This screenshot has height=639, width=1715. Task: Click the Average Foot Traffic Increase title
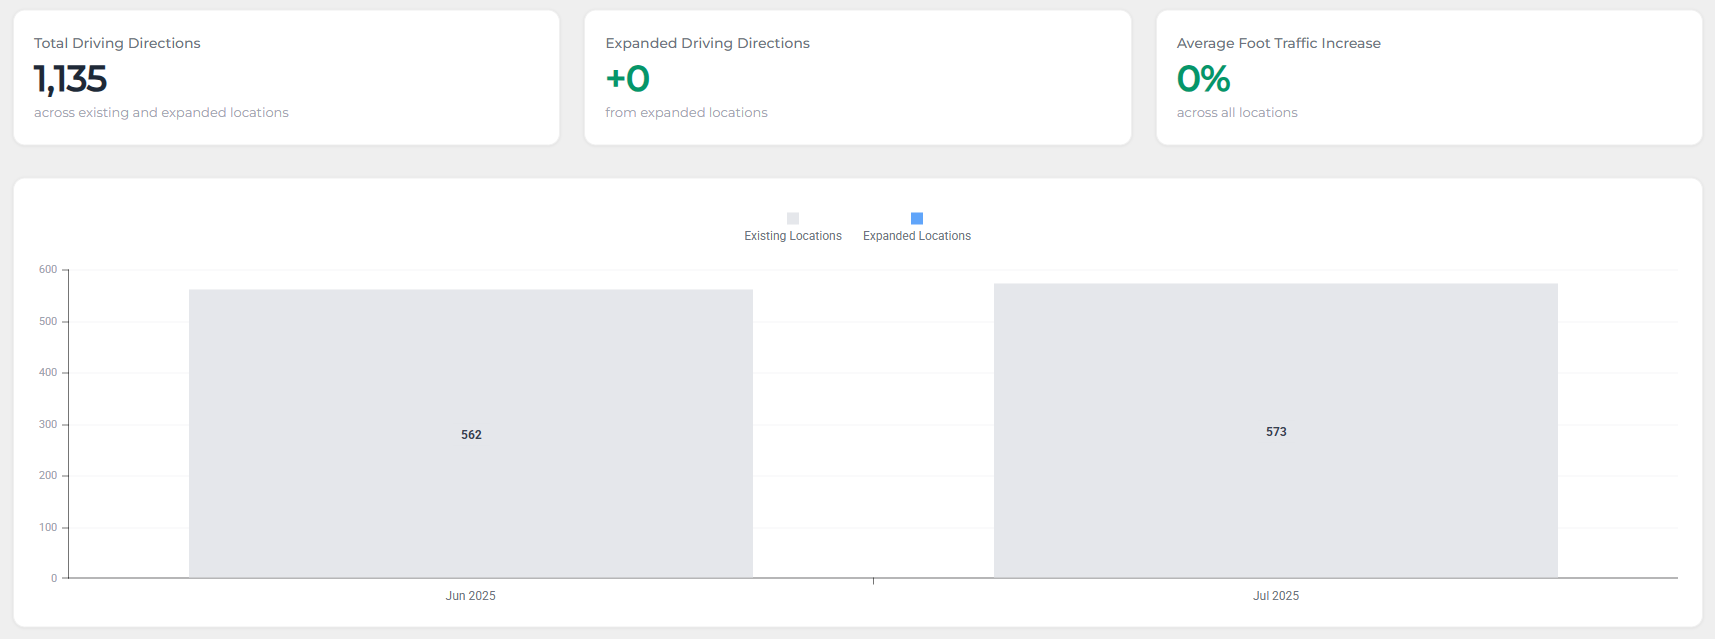pos(1278,43)
